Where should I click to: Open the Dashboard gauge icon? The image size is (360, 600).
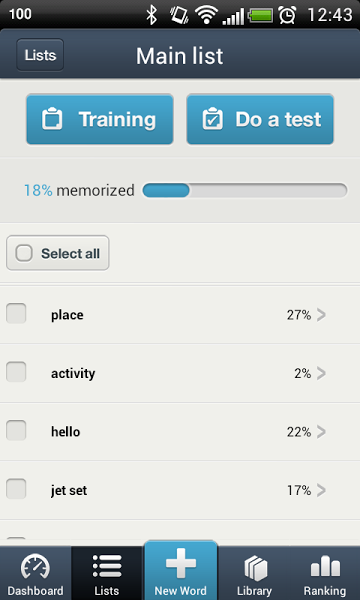35,567
